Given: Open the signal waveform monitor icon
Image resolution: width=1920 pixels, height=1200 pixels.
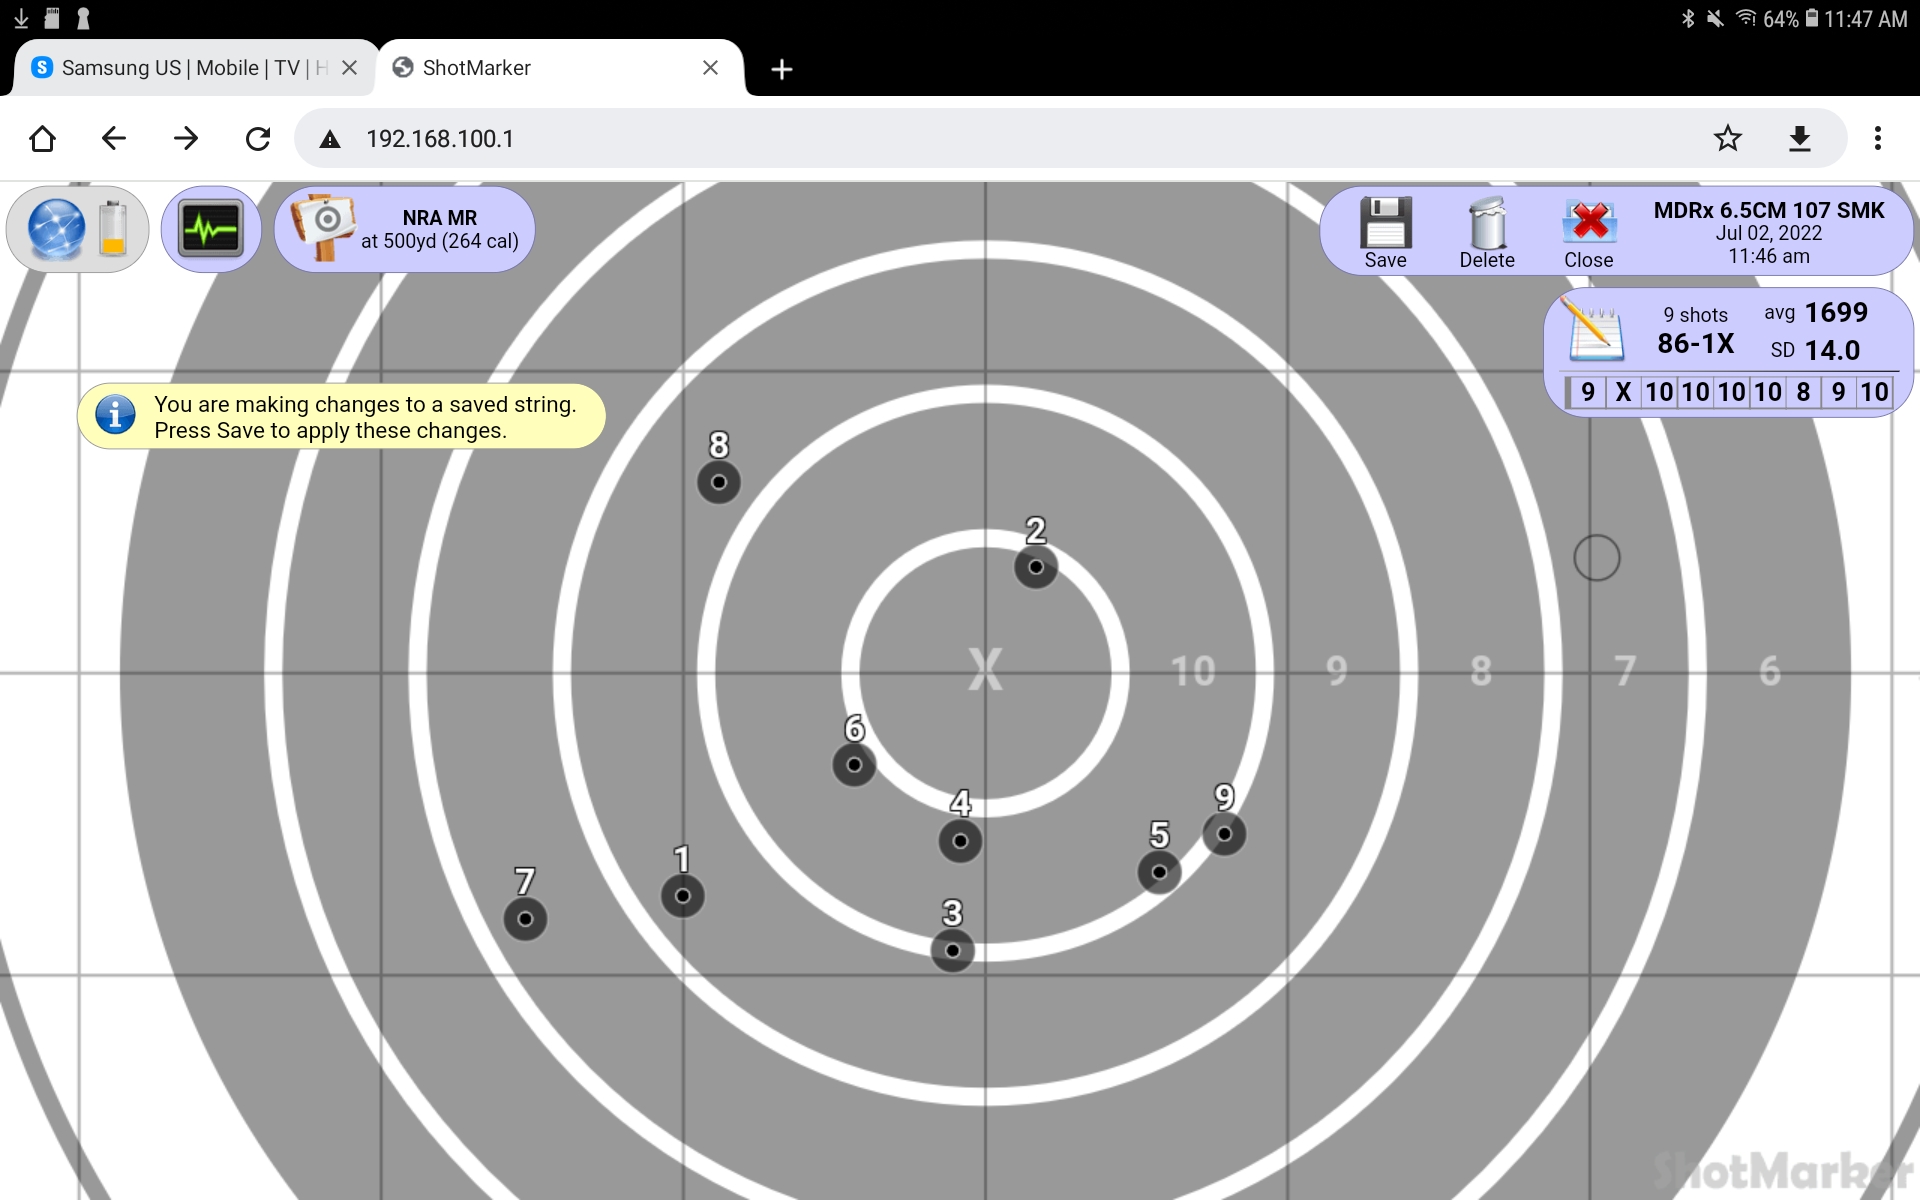Looking at the screenshot, I should (211, 229).
